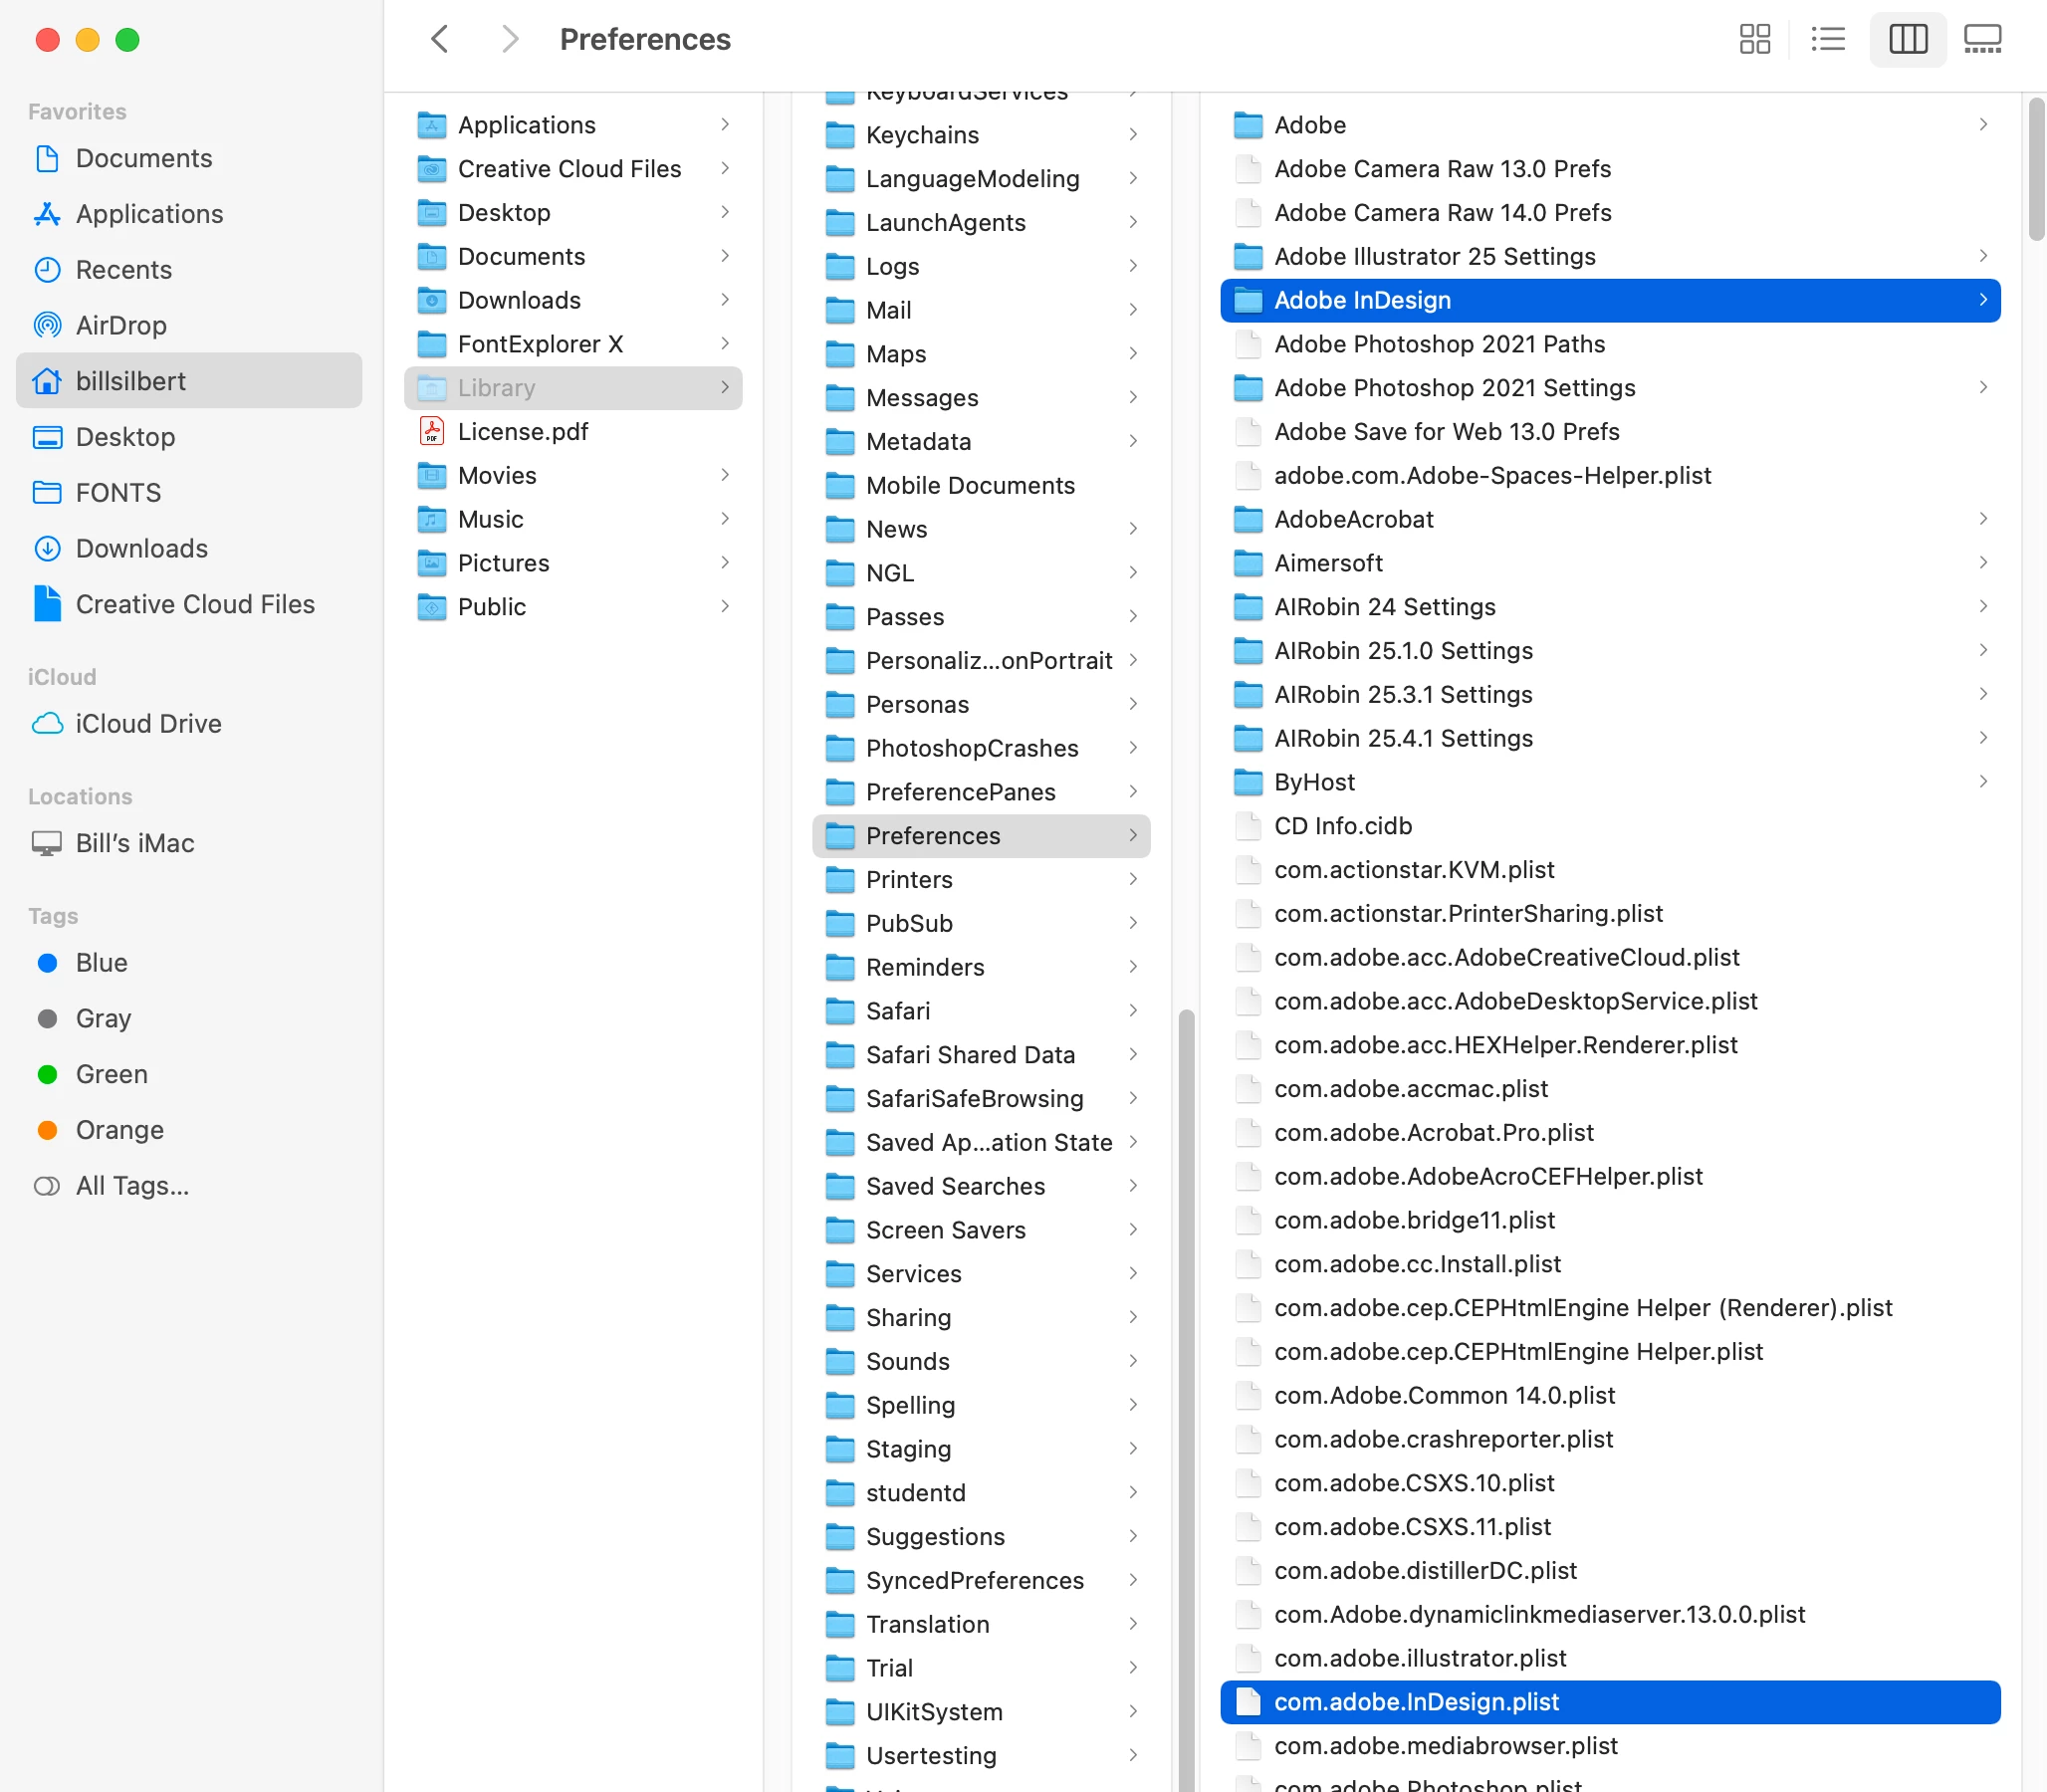This screenshot has width=2047, height=1792.
Task: Show All Tags in sidebar
Action: click(132, 1185)
